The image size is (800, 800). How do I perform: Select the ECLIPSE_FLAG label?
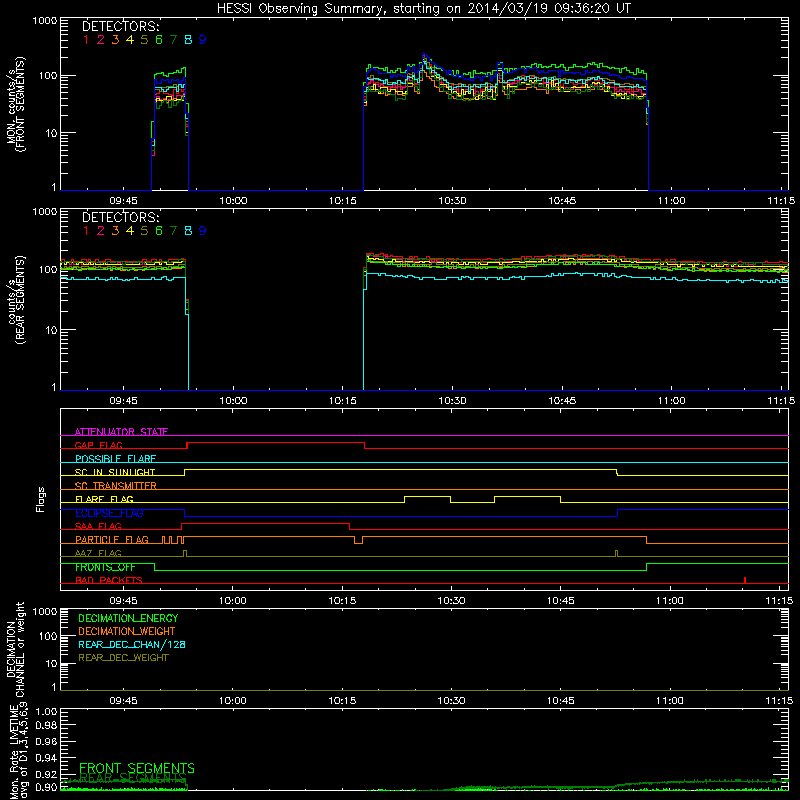point(109,513)
